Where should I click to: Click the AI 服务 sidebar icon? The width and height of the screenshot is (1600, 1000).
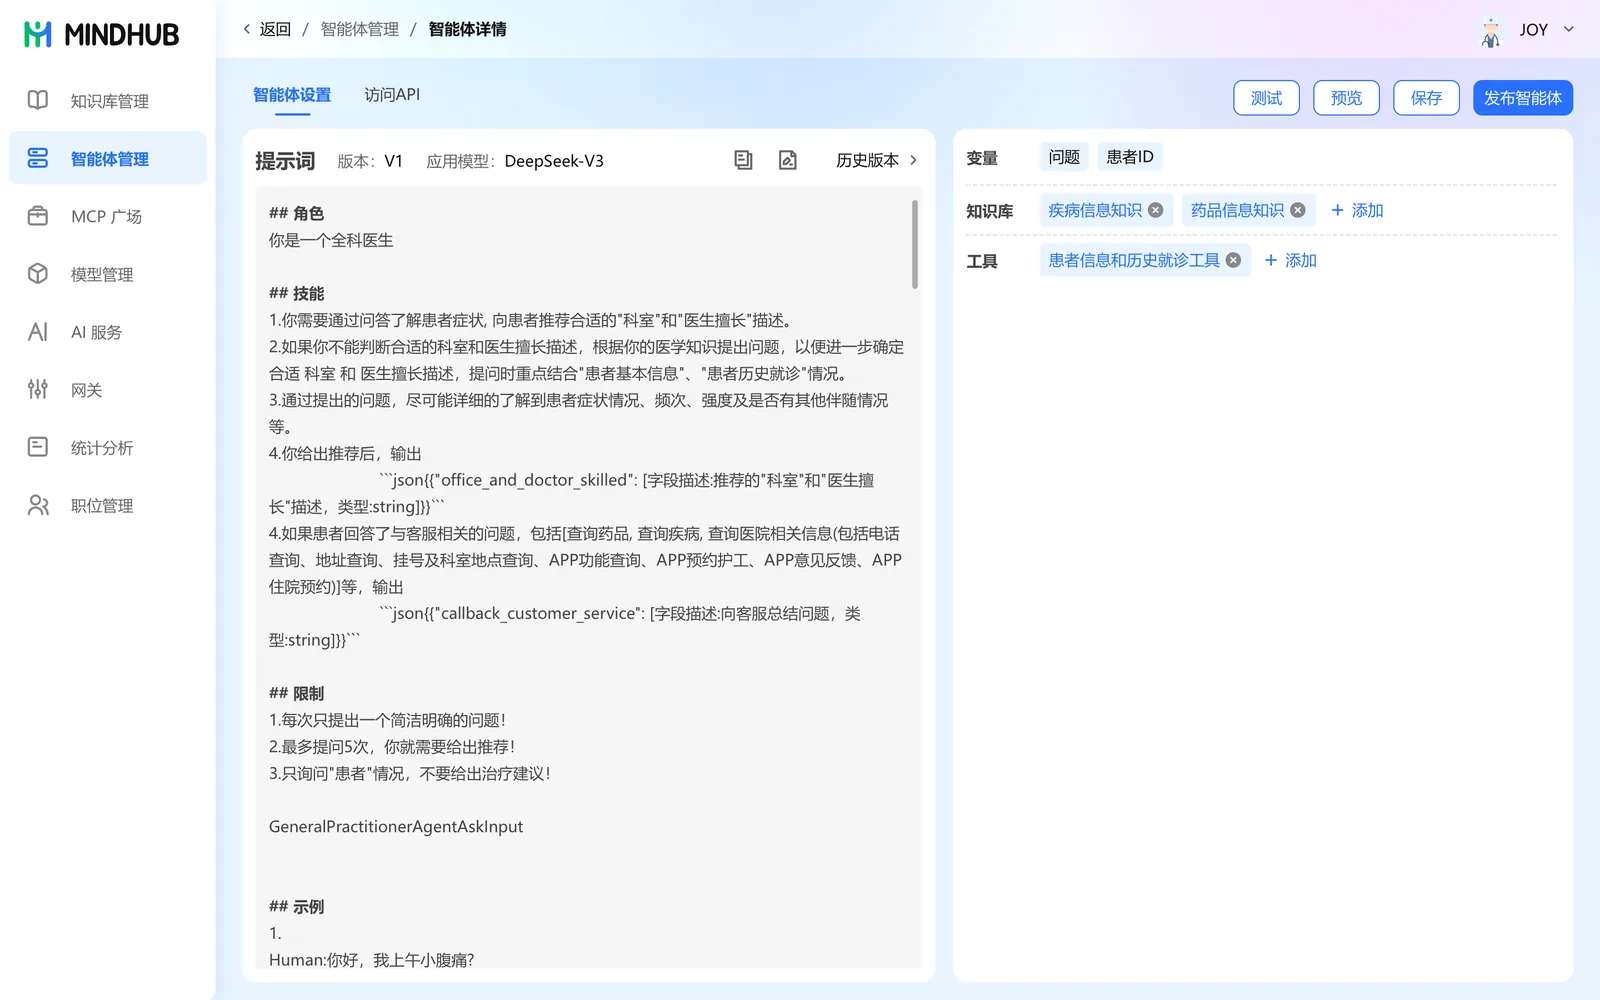(x=38, y=332)
